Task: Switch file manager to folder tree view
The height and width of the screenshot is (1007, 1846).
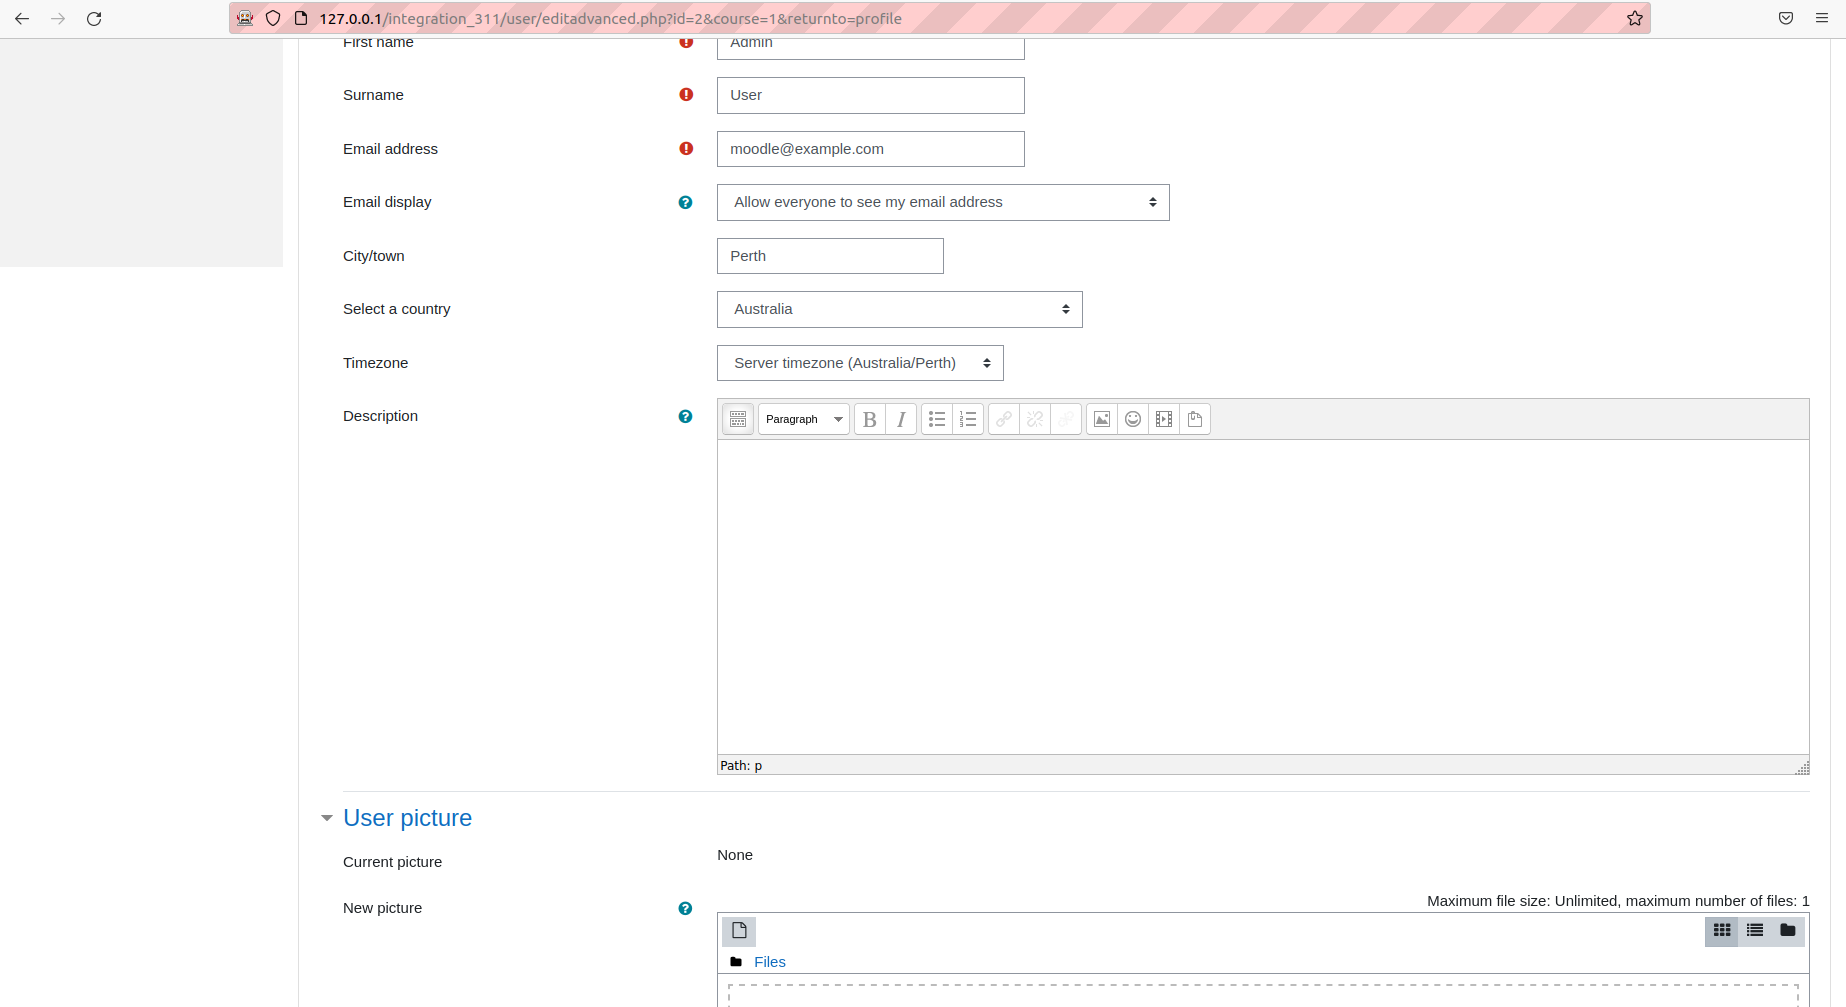Action: point(1788,931)
